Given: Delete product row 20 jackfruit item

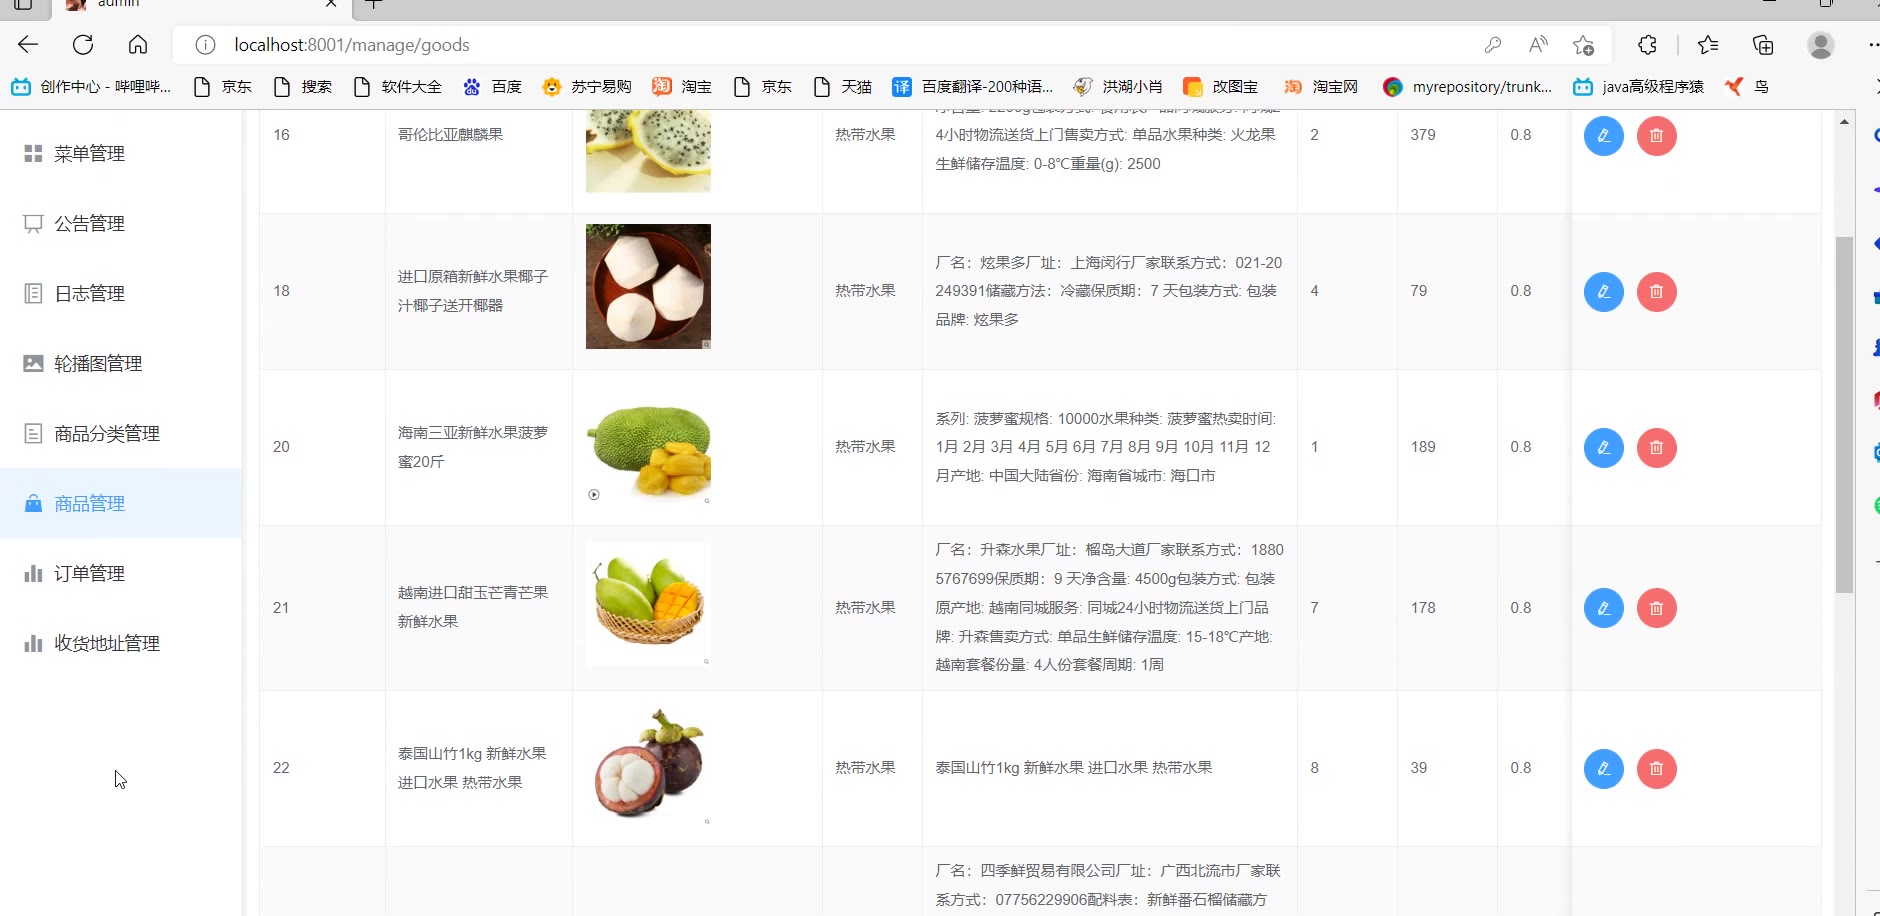Looking at the screenshot, I should click(1656, 448).
